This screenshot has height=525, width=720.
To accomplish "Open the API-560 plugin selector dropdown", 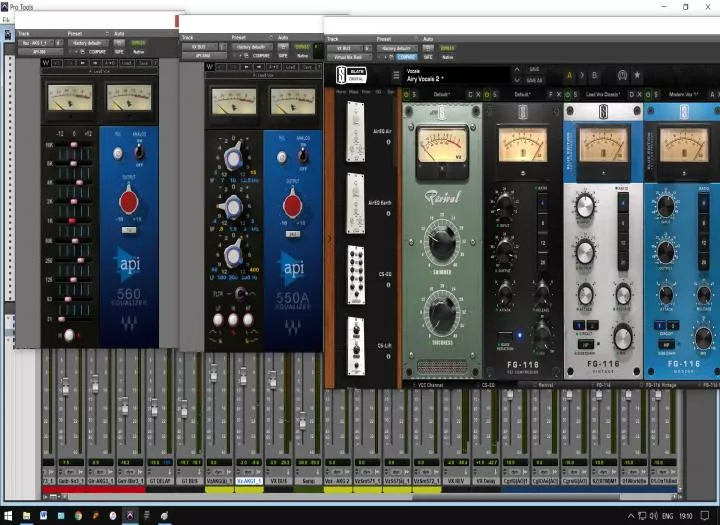I will click(x=40, y=52).
